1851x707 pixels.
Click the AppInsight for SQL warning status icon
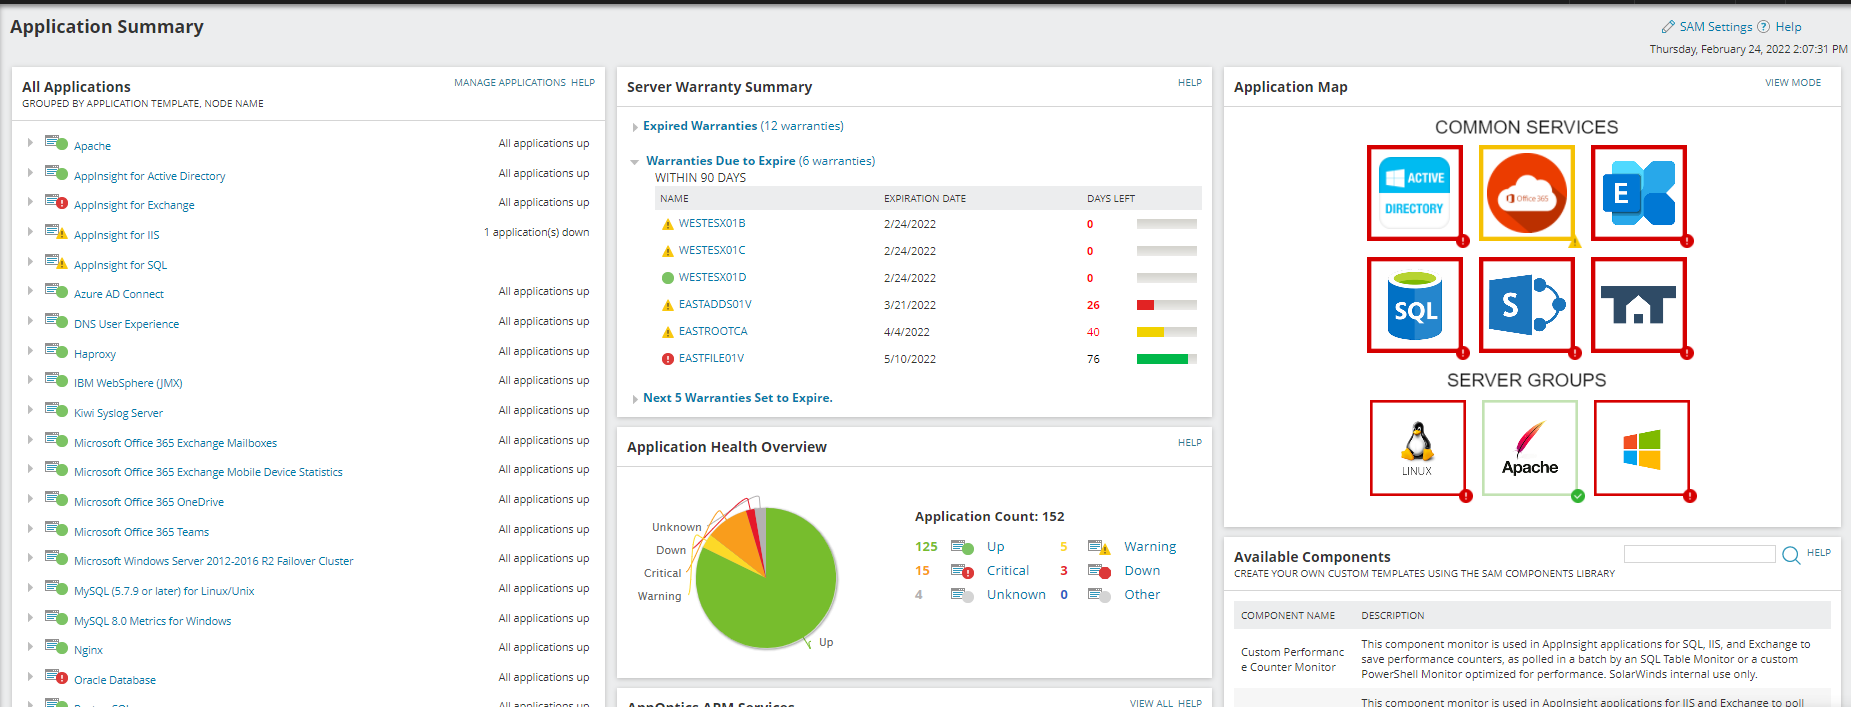pyautogui.click(x=57, y=262)
